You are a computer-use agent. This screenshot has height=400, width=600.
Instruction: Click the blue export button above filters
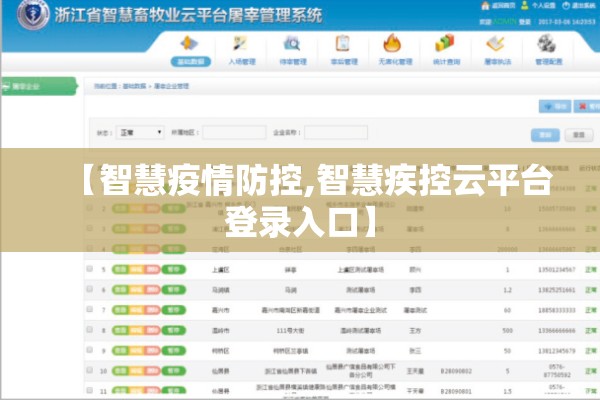coord(555,106)
